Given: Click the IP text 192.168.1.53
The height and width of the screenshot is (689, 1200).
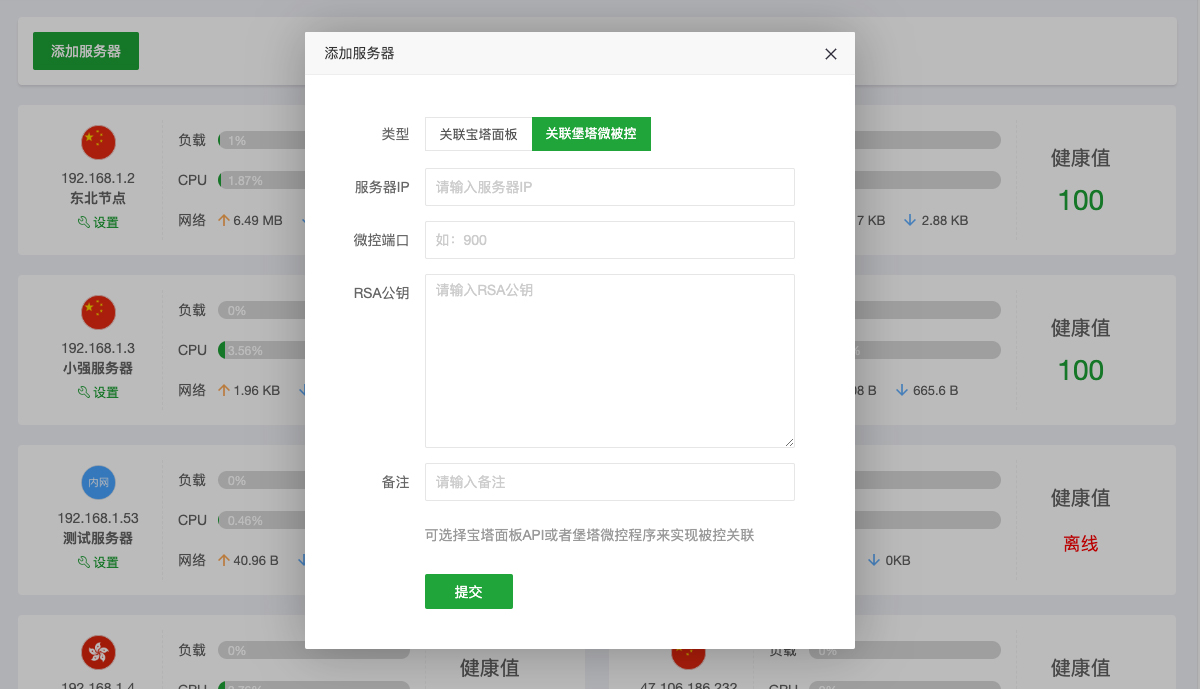Looking at the screenshot, I should (x=98, y=518).
